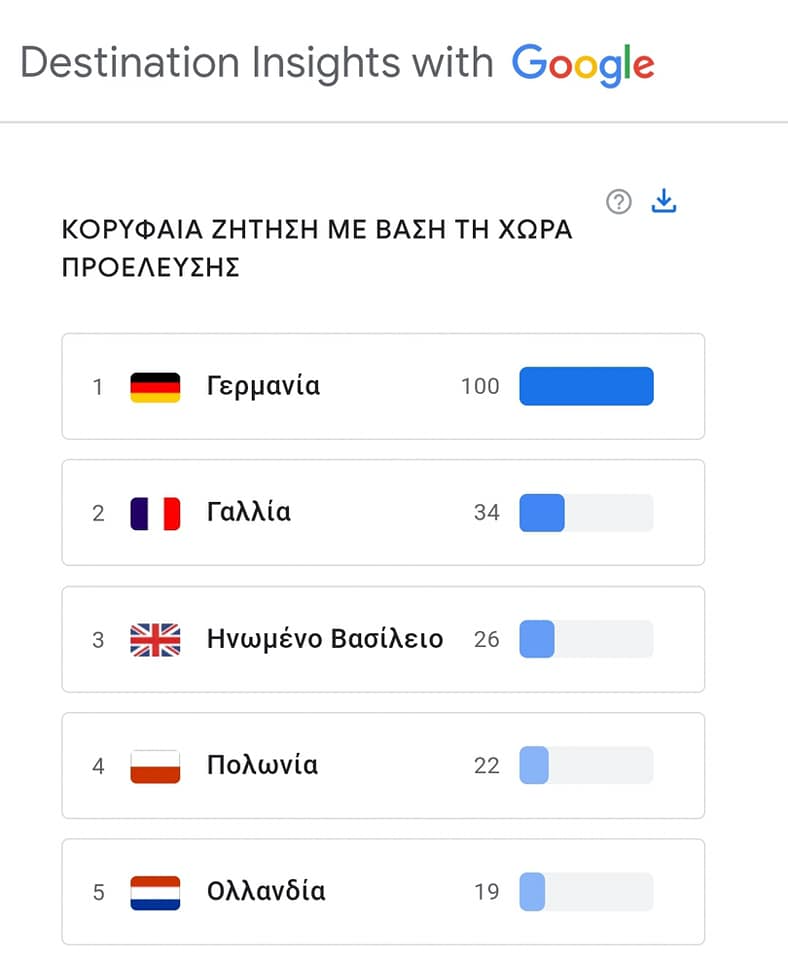The image size is (788, 960).
Task: Click the Poland flag icon
Action: click(155, 766)
